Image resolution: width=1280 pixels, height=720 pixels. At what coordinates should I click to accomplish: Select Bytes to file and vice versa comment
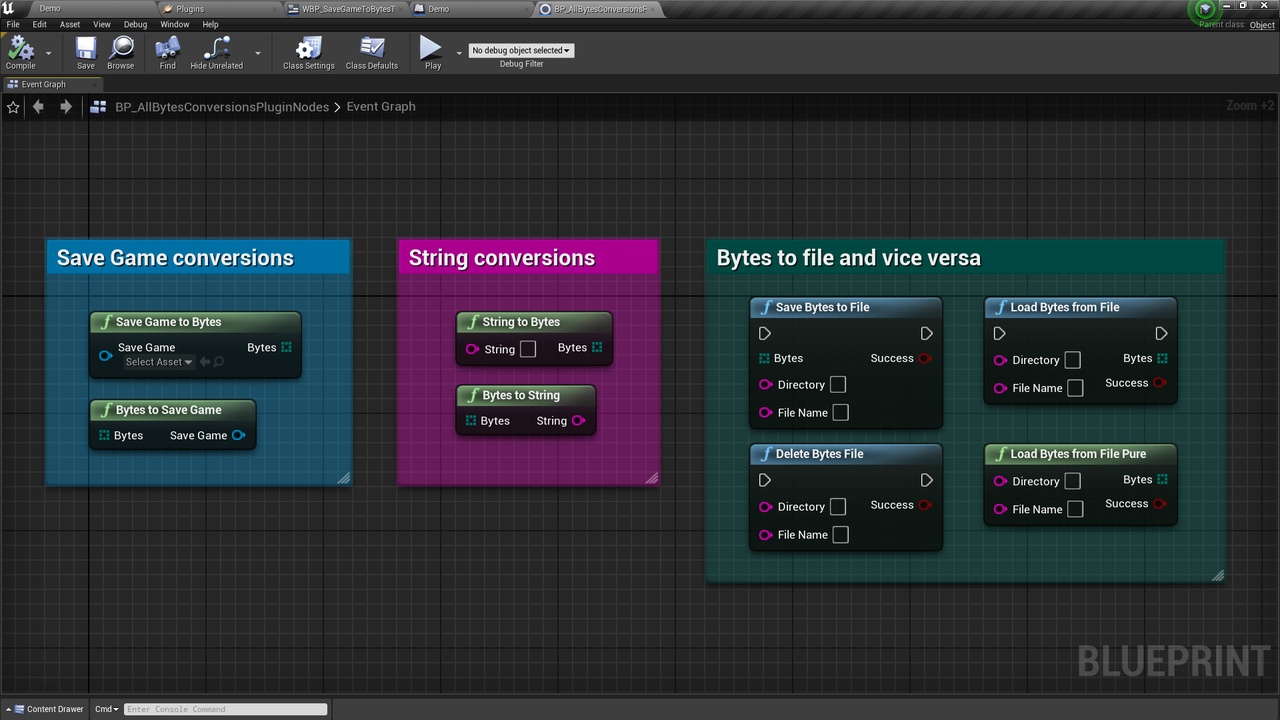coord(849,258)
